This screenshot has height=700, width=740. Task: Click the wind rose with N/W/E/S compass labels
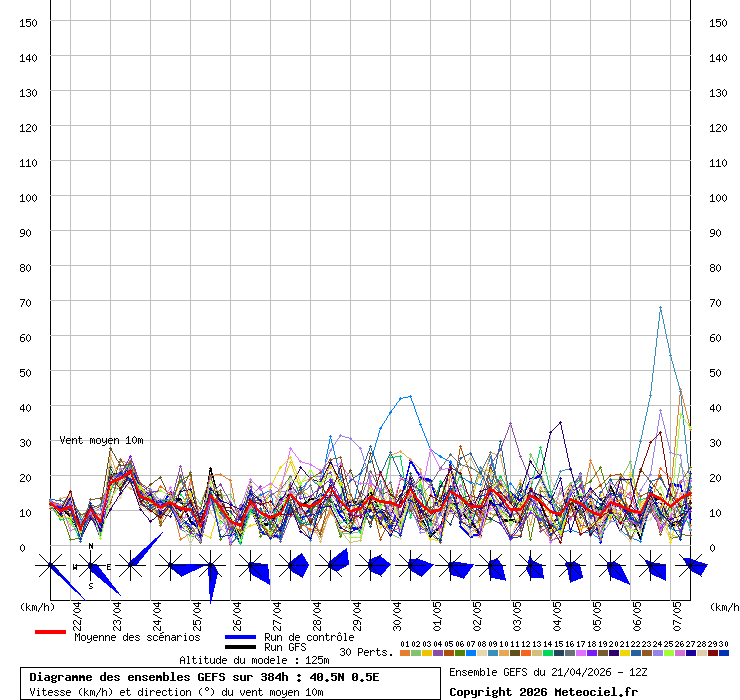point(91,567)
